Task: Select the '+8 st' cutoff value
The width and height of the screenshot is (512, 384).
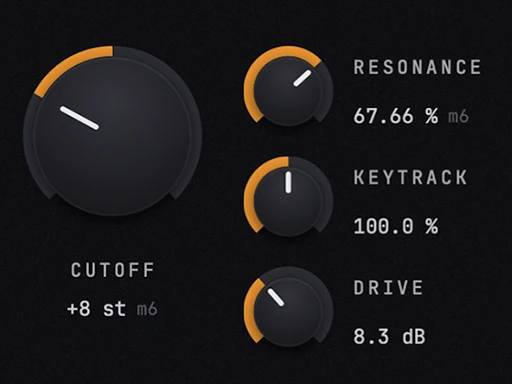Action: pyautogui.click(x=97, y=309)
